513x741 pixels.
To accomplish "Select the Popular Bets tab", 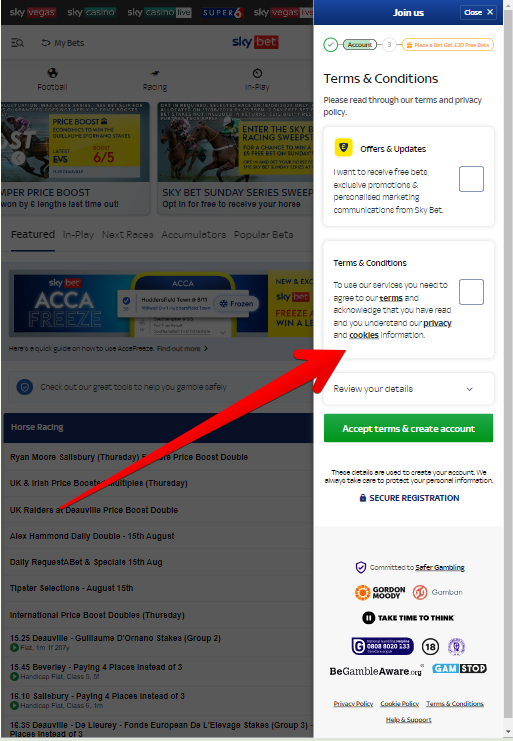I will [x=264, y=234].
